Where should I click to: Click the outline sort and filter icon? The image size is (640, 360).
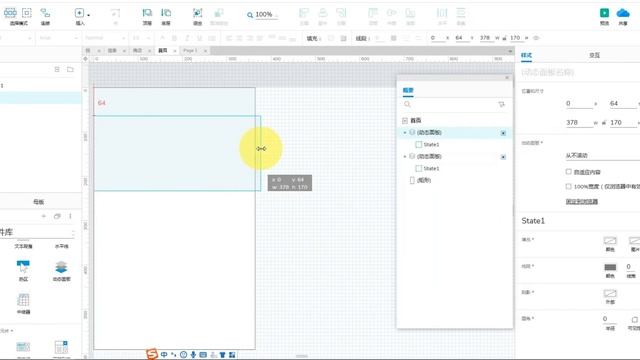pyautogui.click(x=501, y=104)
